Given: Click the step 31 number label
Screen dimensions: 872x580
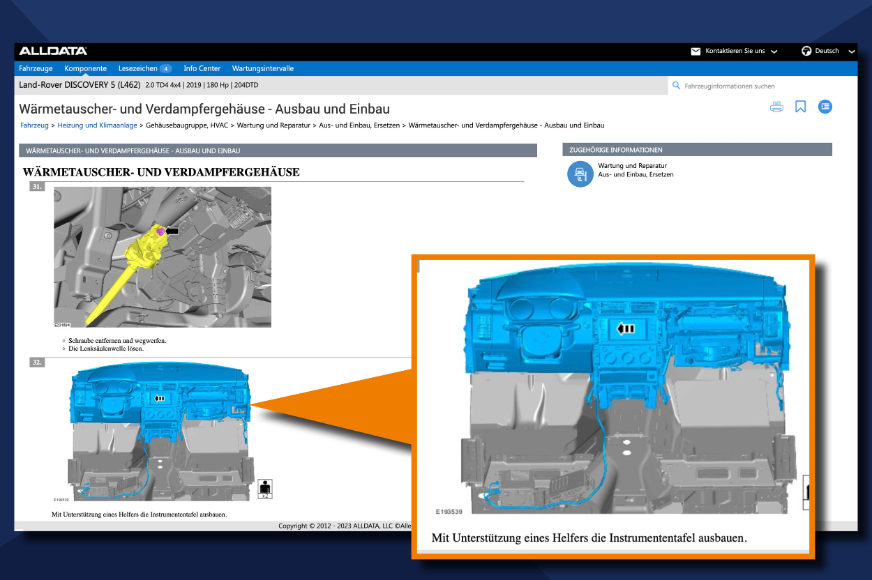Looking at the screenshot, I should coord(37,186).
